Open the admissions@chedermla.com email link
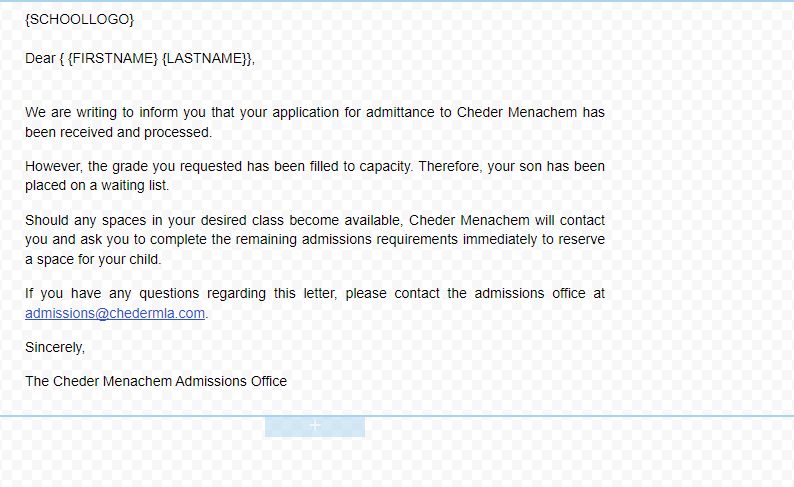Viewport: 794px width, 487px height. pos(115,313)
